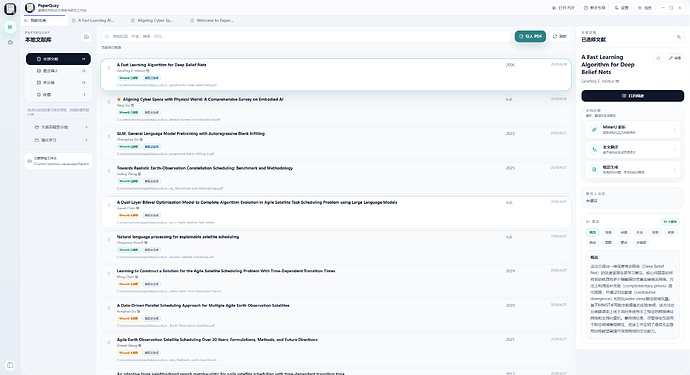Viewport: 690px width, 375px height.
Task: Switch to the library tab before paper tabs
Action: pos(44,20)
